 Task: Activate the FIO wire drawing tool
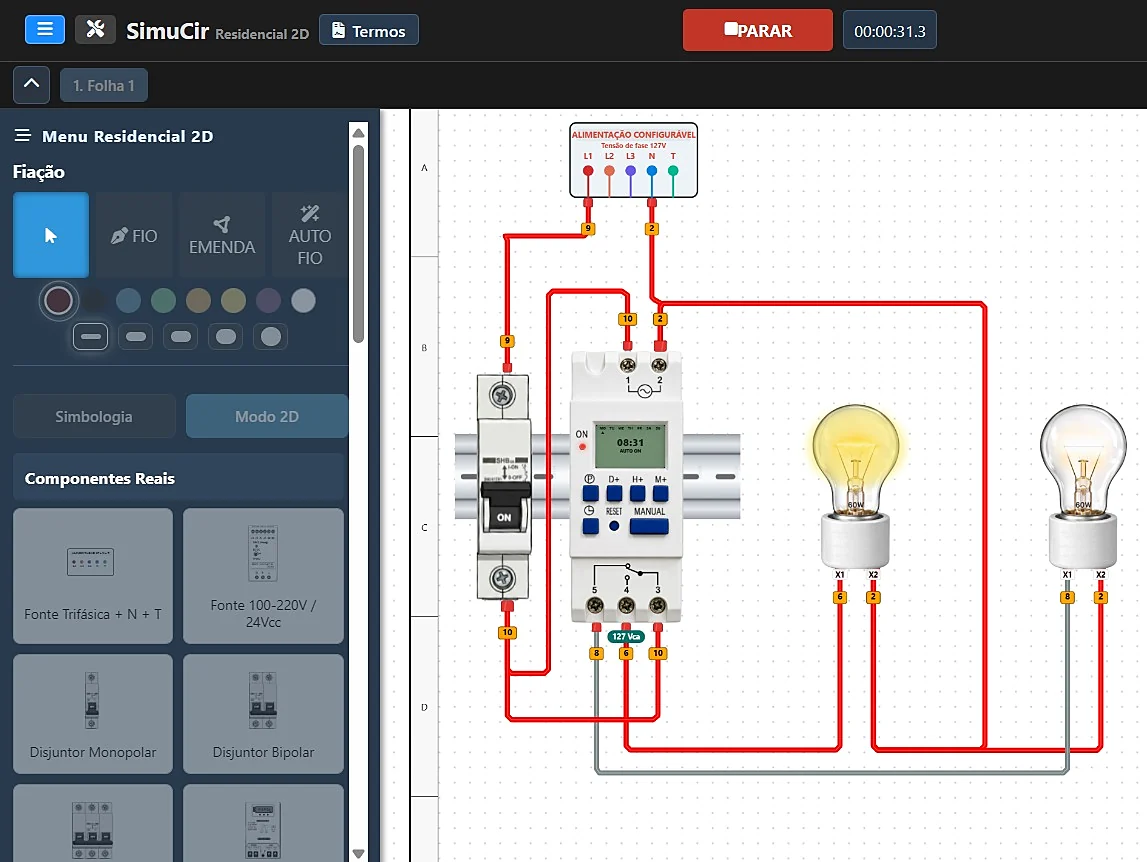[135, 235]
